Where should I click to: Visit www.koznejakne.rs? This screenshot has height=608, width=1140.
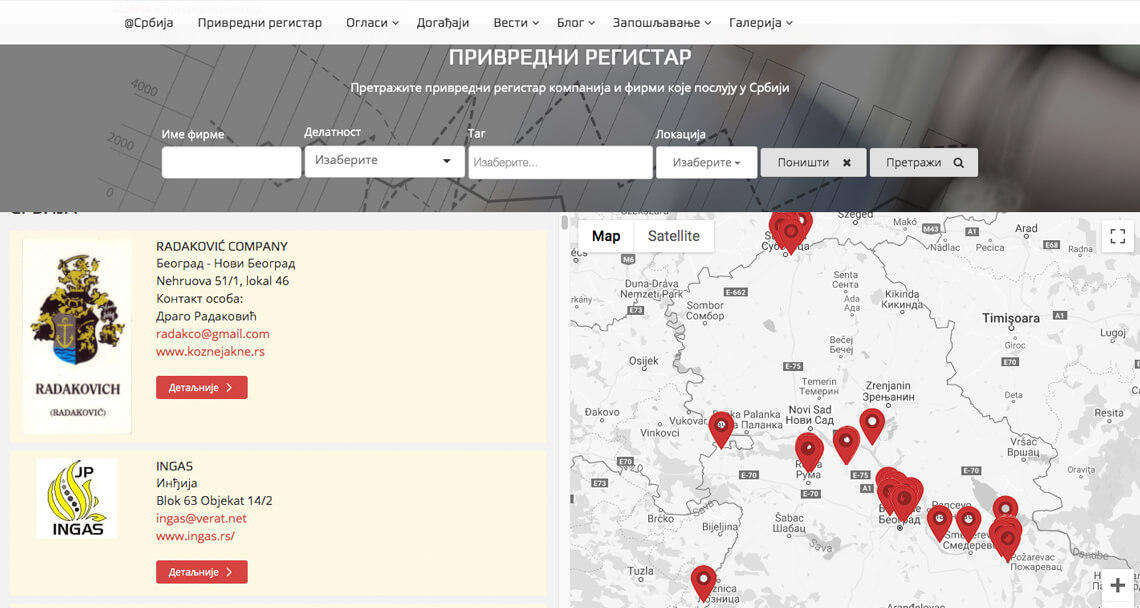[211, 351]
